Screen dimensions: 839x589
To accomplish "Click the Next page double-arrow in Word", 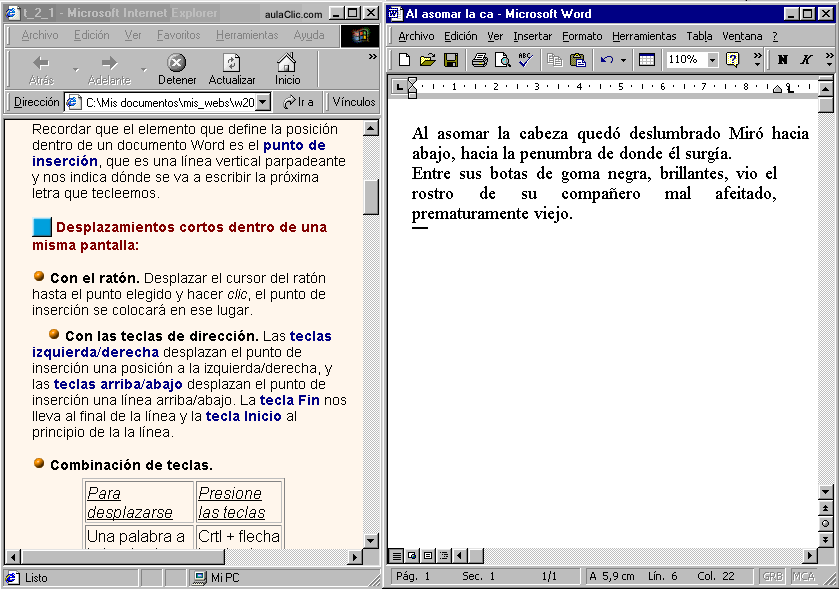I will (826, 539).
